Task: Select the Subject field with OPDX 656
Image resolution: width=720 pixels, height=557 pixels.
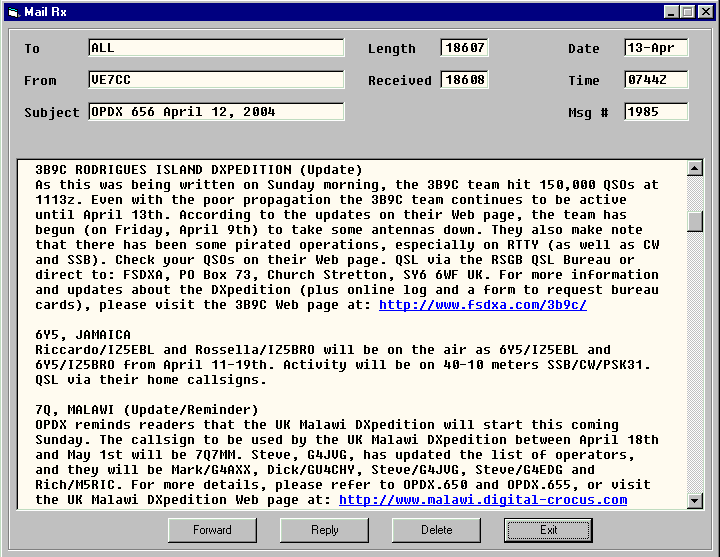Action: [x=215, y=112]
